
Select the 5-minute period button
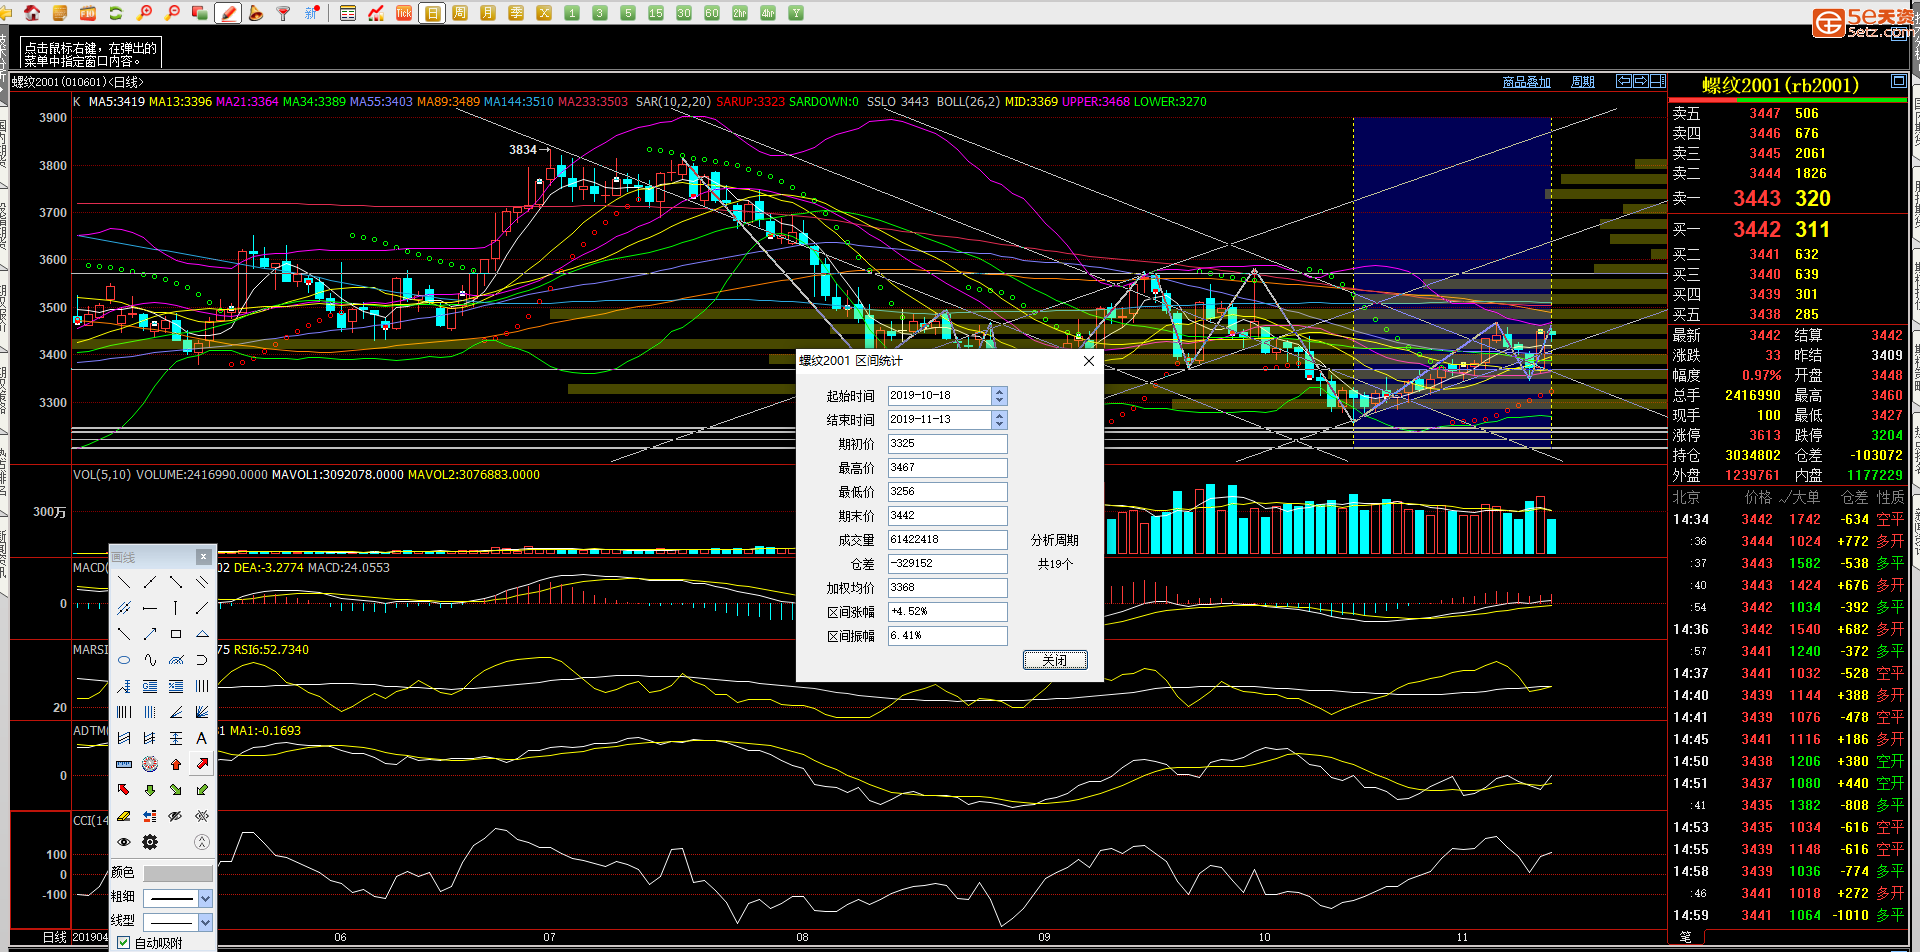point(628,13)
